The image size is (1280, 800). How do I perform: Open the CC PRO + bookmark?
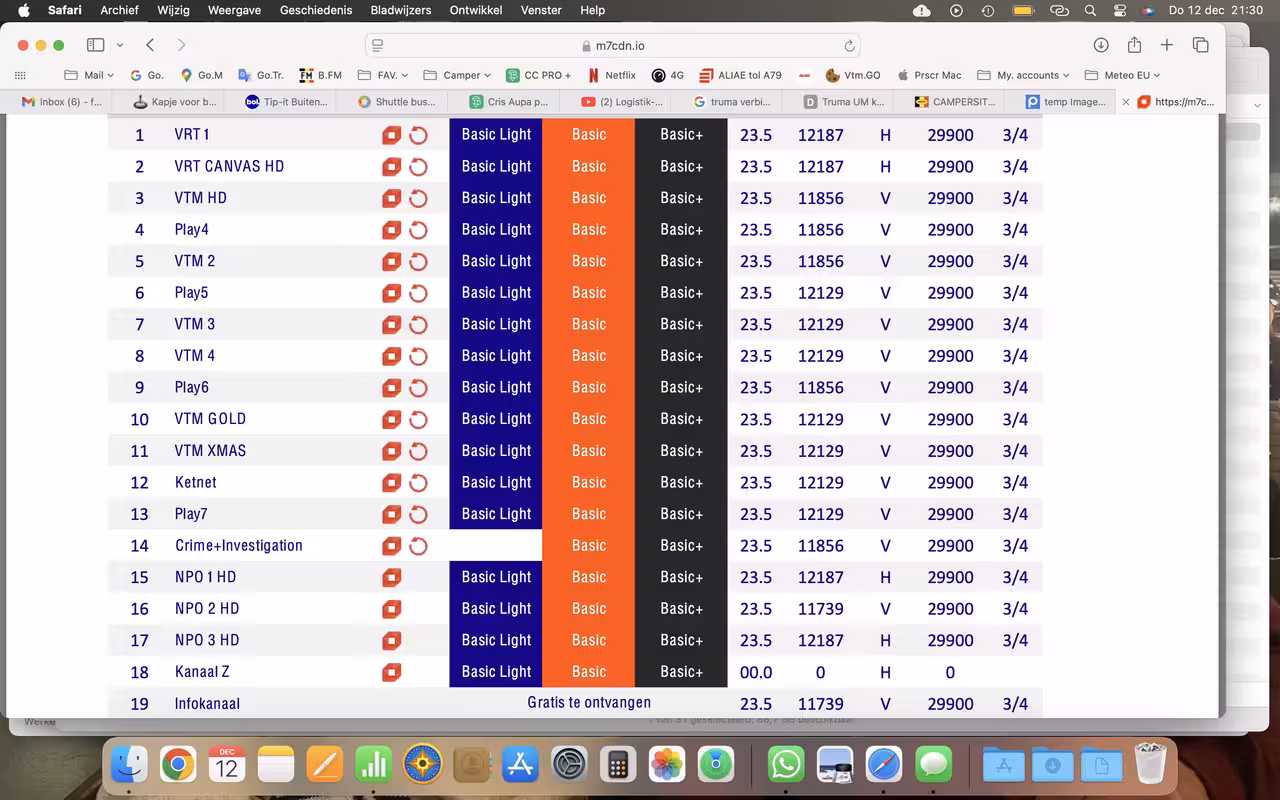pyautogui.click(x=539, y=75)
